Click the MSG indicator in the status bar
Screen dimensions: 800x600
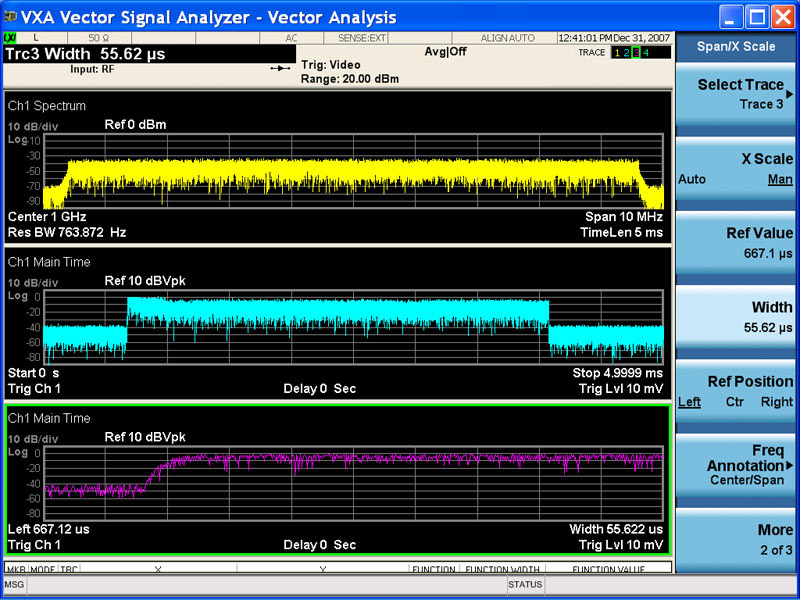point(13,584)
